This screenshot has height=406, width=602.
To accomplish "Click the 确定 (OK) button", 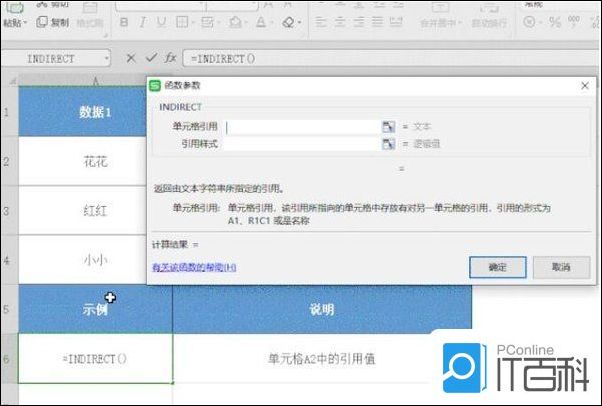I will 498,267.
